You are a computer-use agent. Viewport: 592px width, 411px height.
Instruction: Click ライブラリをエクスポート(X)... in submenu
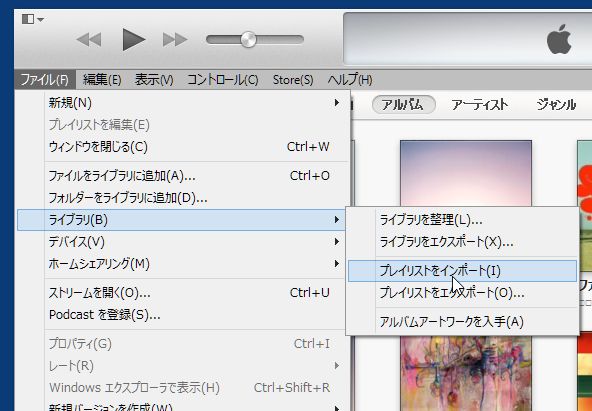[x=462, y=242]
